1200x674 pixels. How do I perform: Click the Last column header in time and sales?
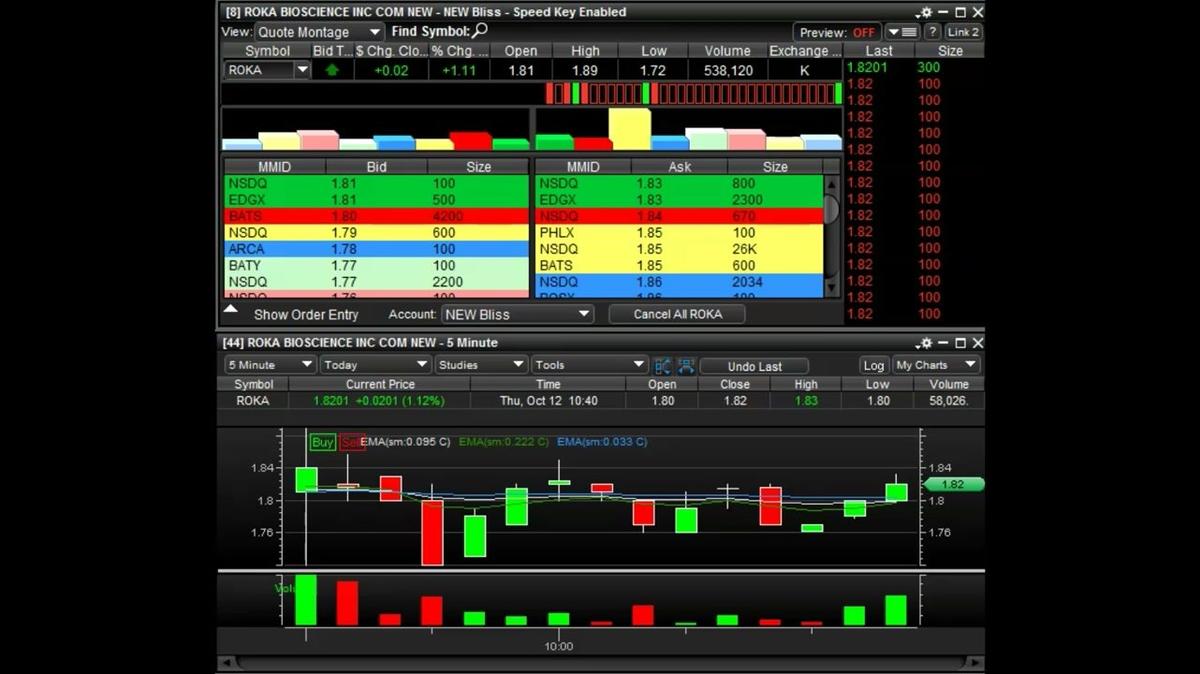click(x=879, y=51)
